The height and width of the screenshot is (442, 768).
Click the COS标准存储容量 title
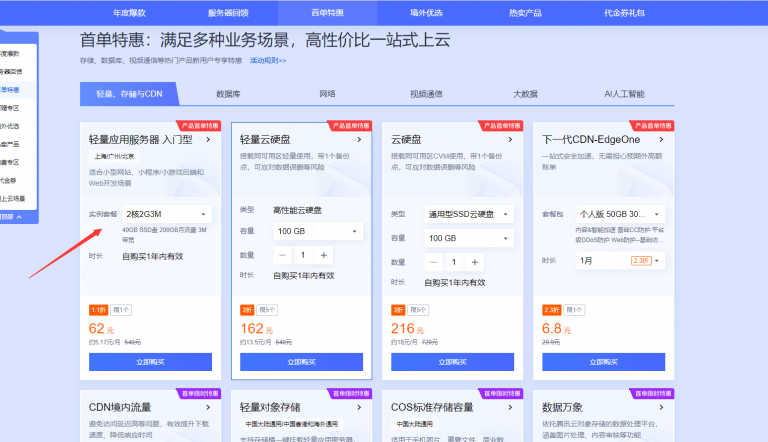(432, 407)
